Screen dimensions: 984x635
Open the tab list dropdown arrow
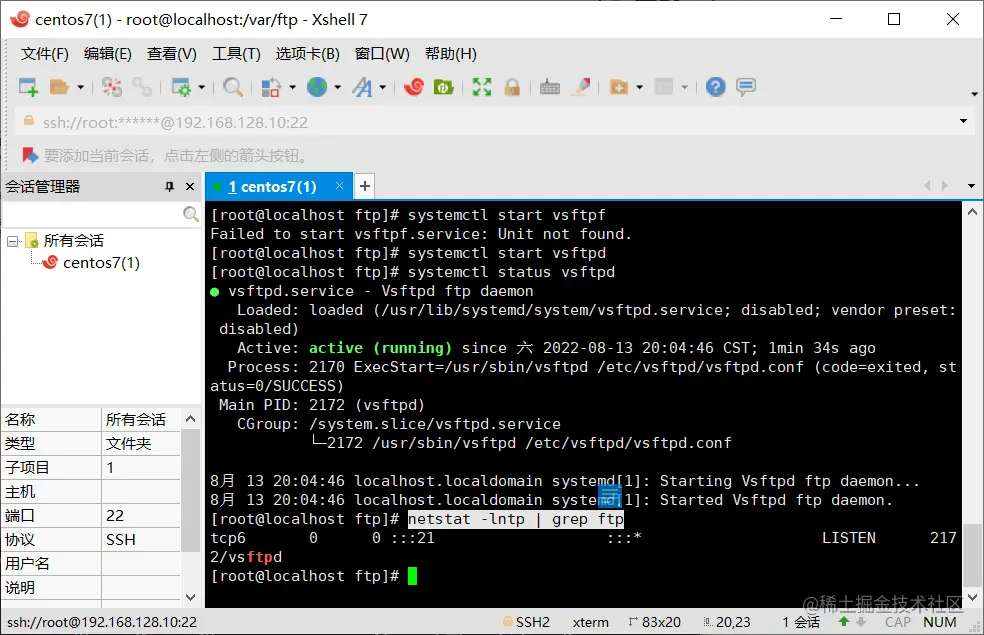point(971,186)
